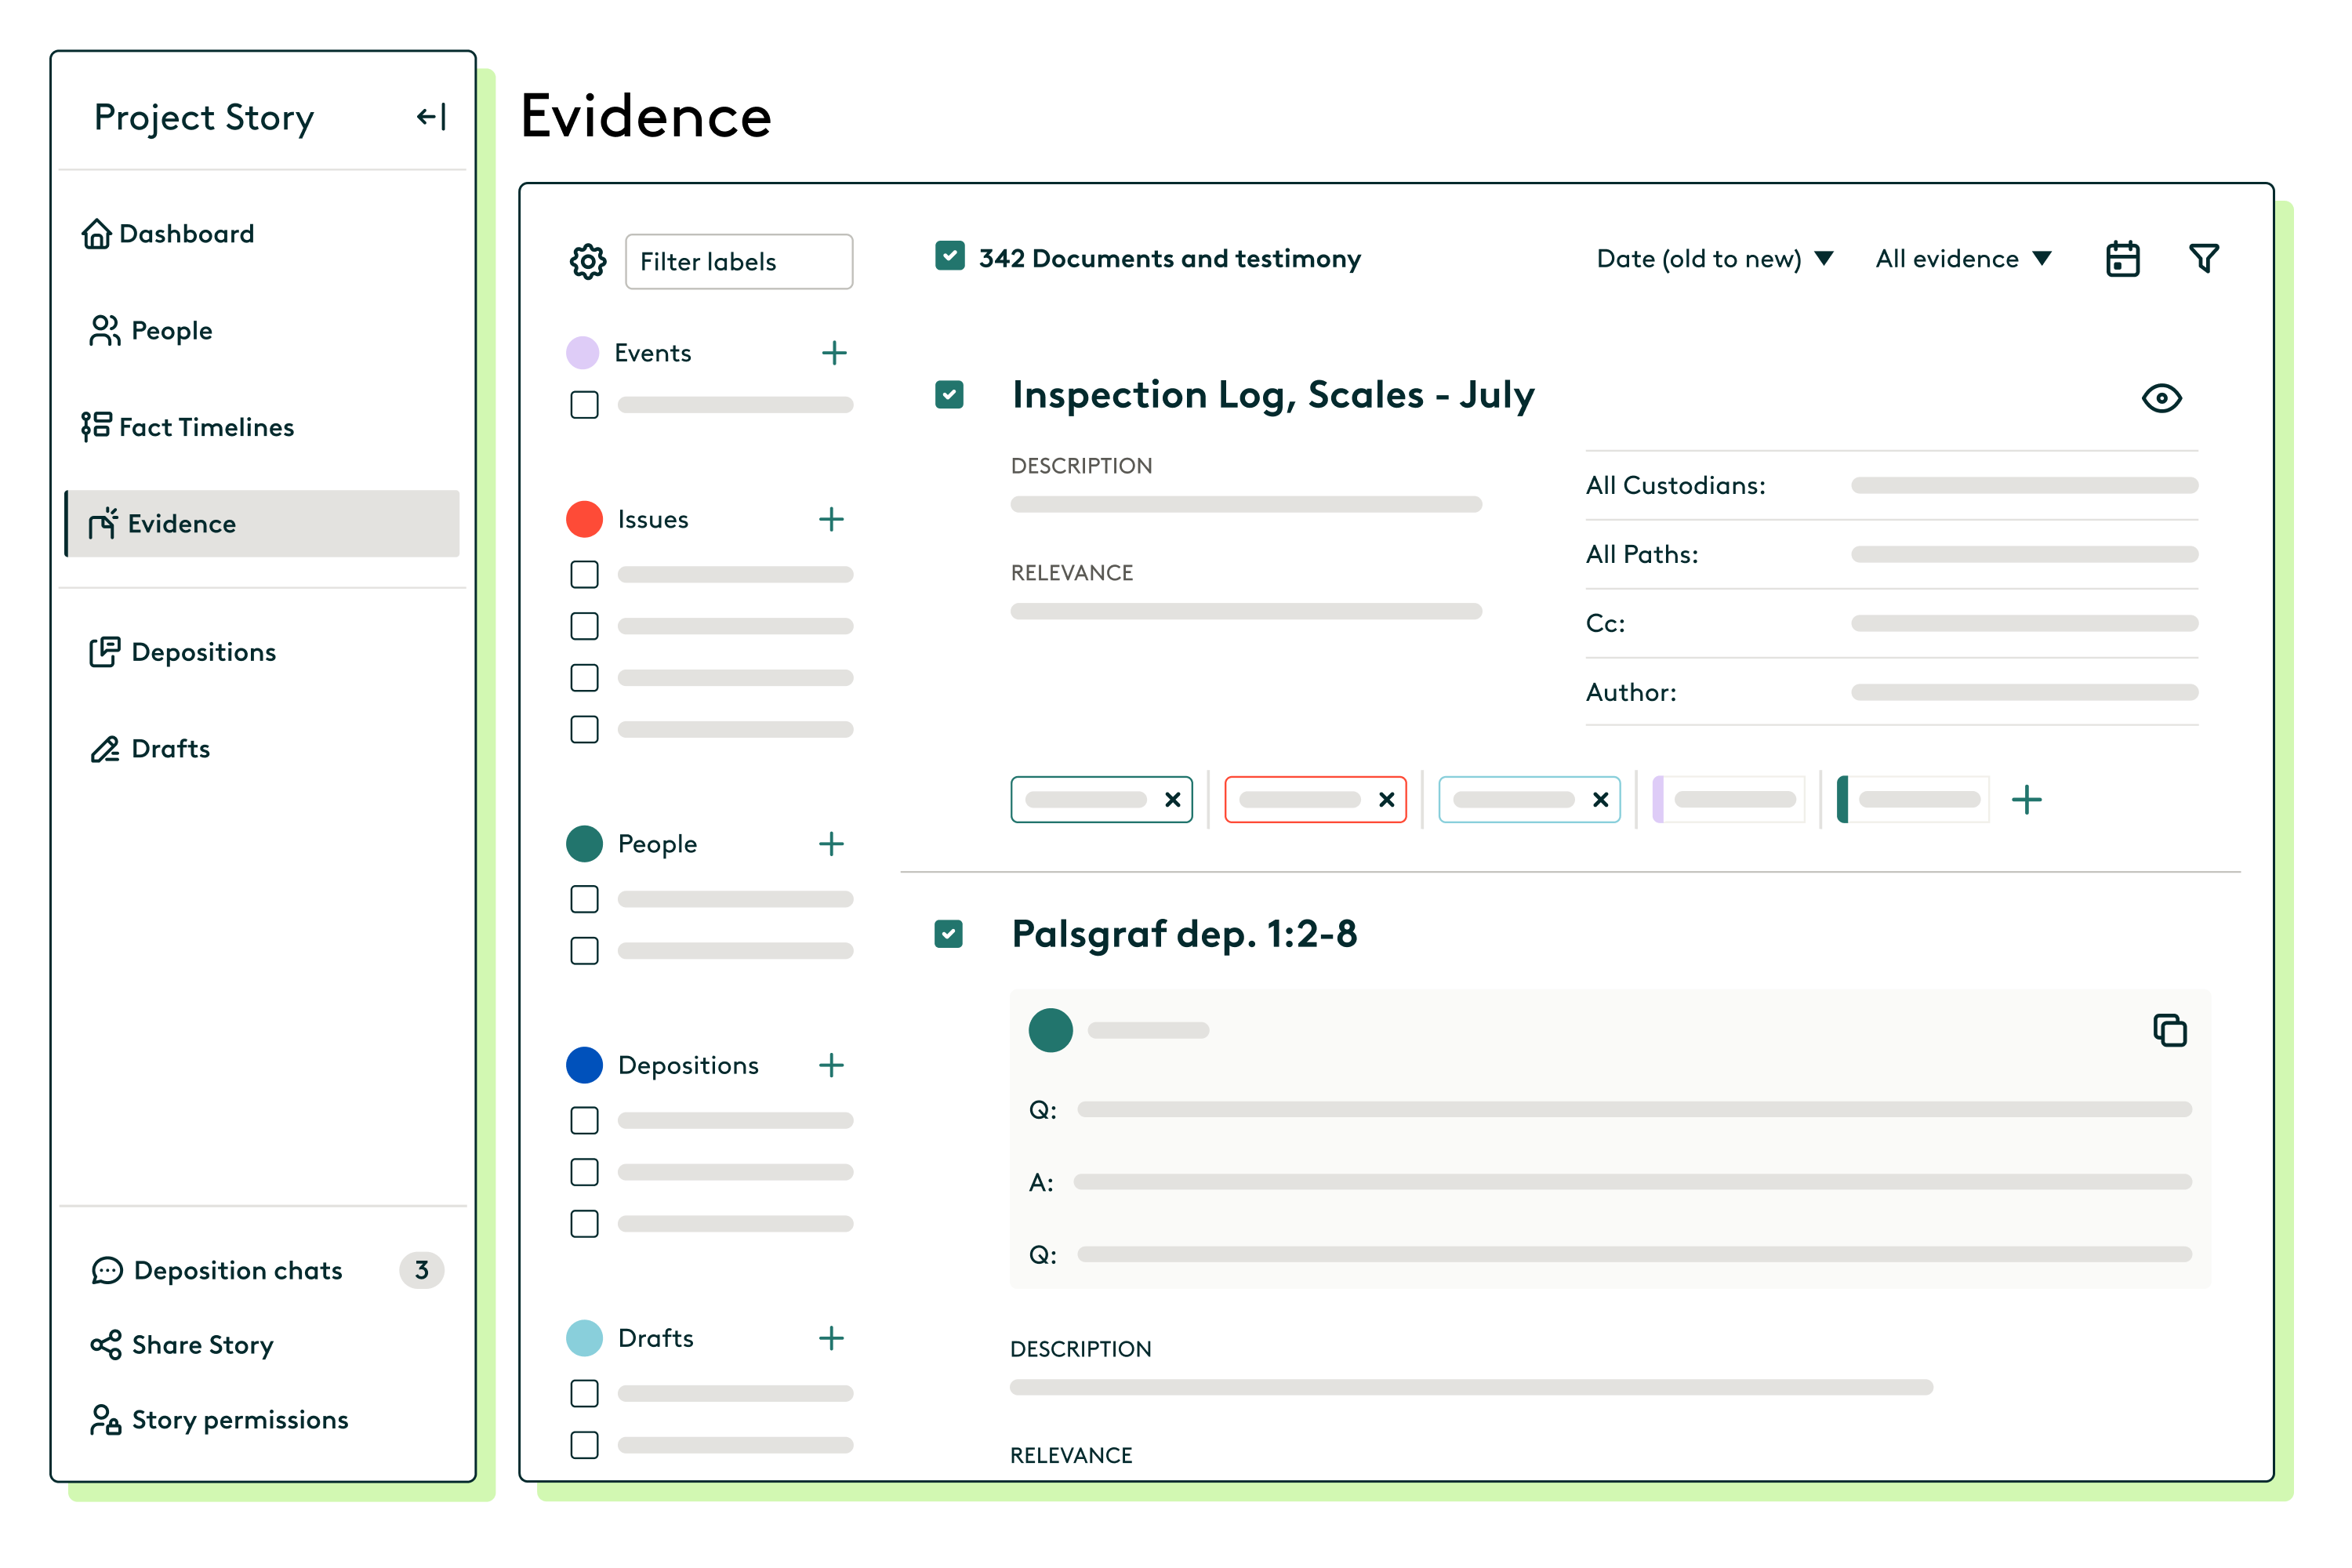Add a tag to Inspection Log

pyautogui.click(x=2026, y=800)
